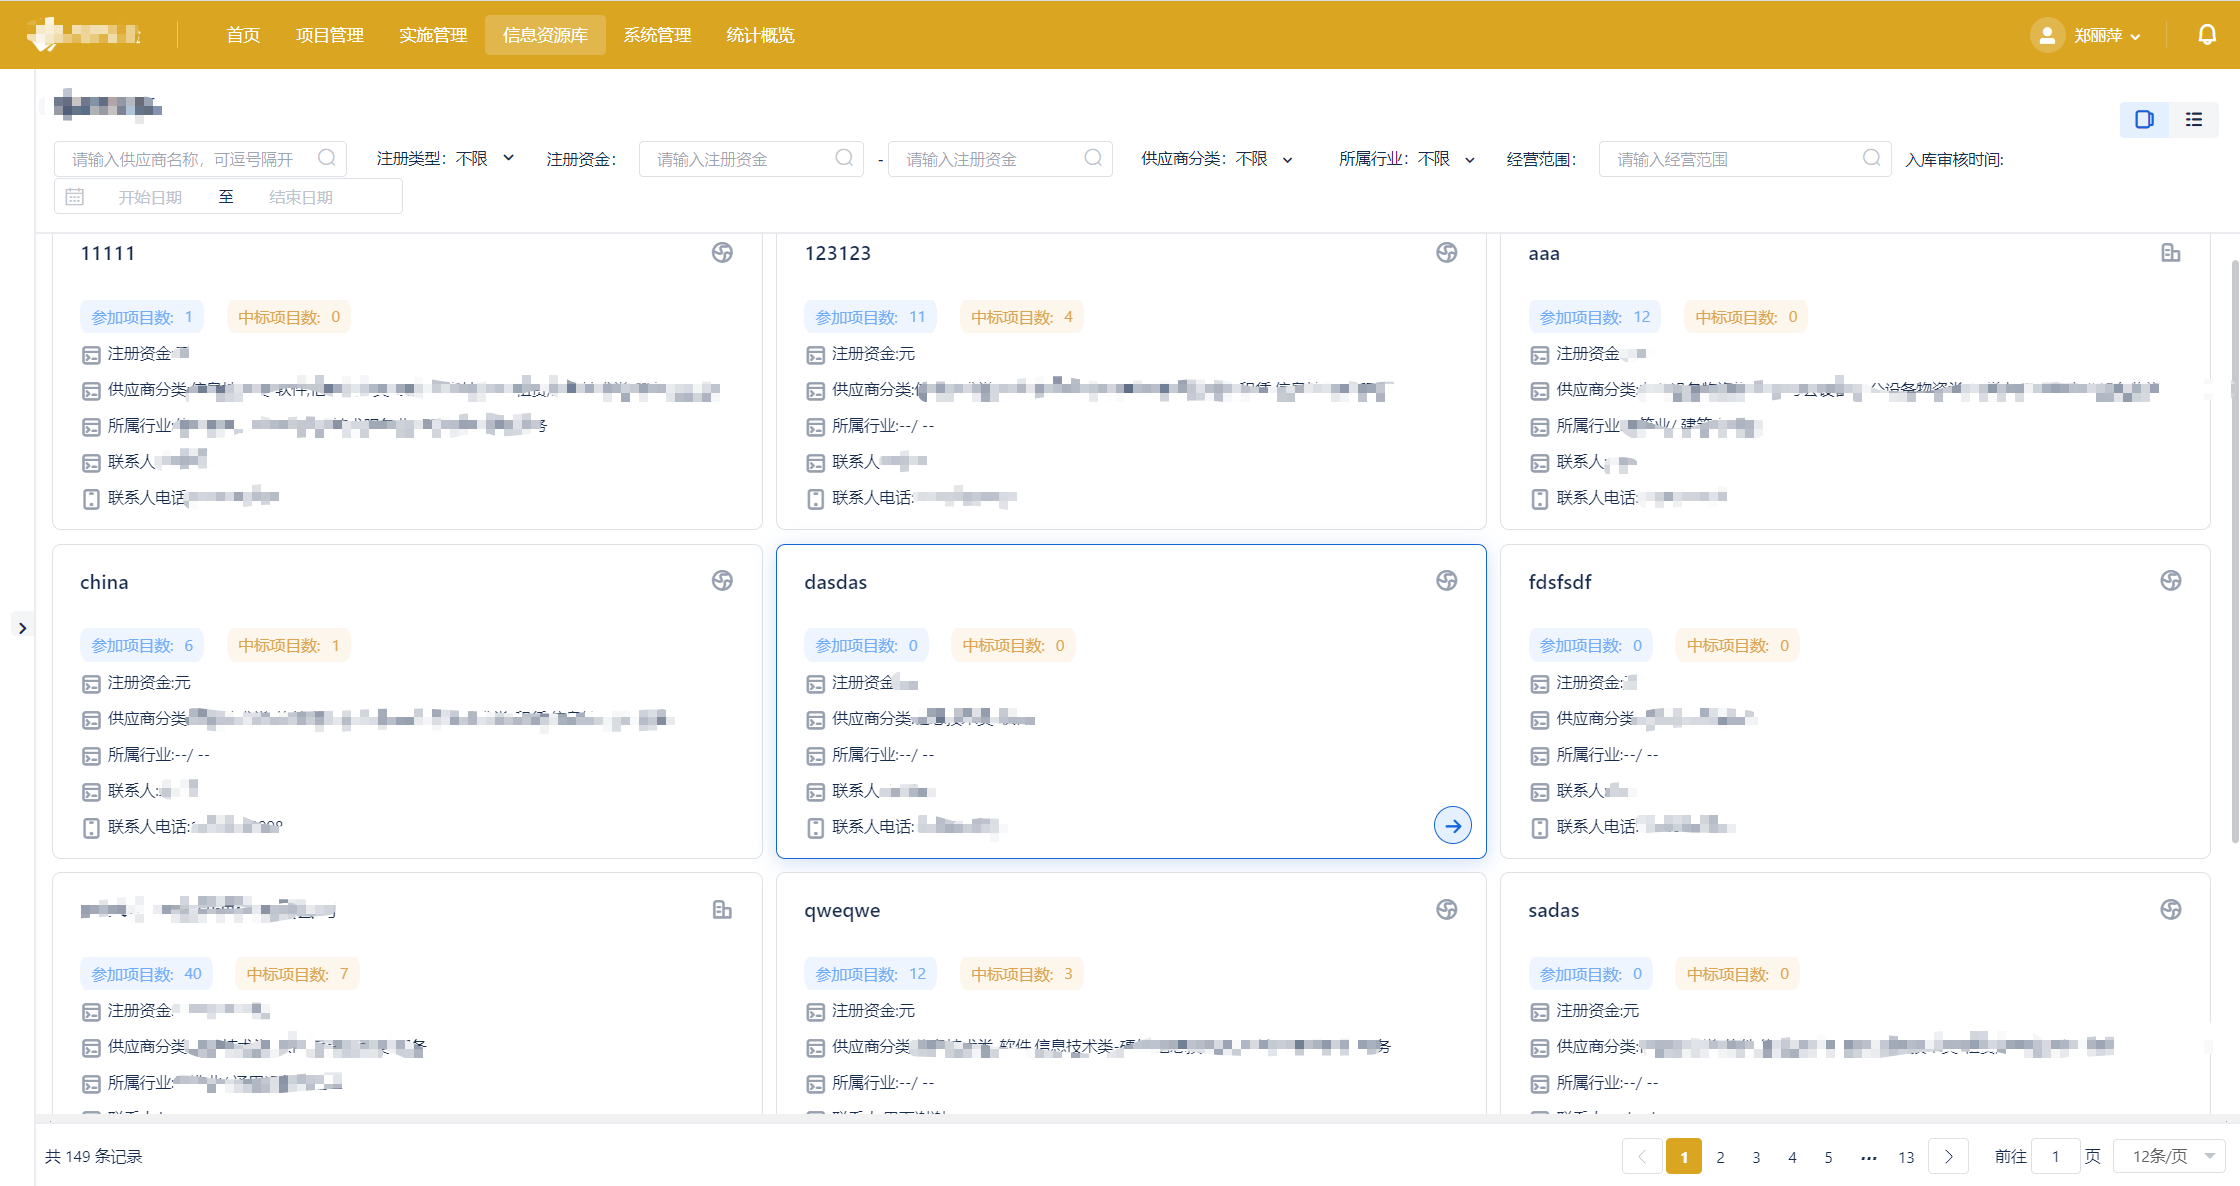Expand the collapsed left sidebar

click(22, 628)
